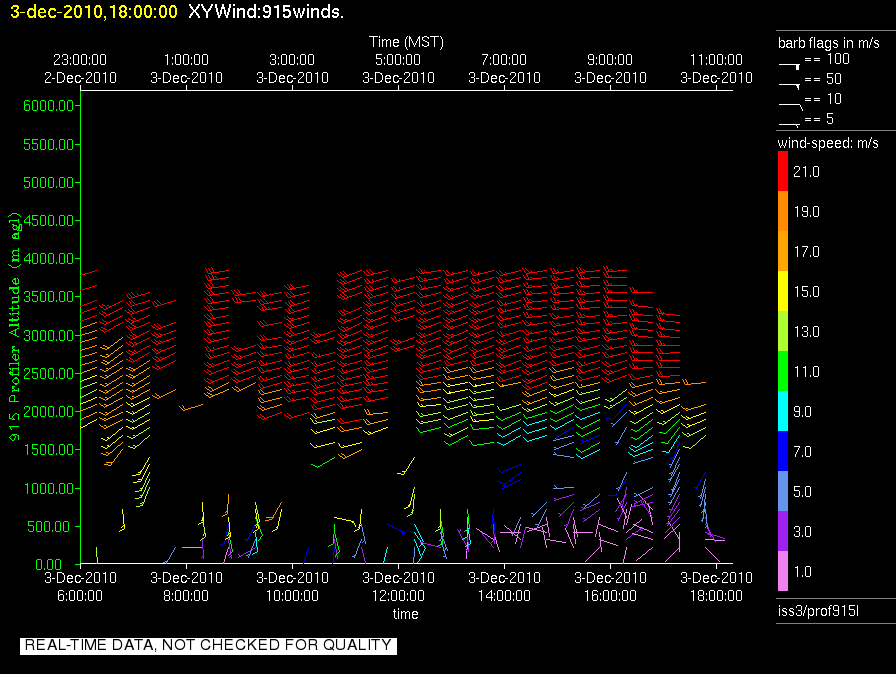This screenshot has height=674, width=896.
Task: Click the 10 m/s barb flag symbol
Action: click(790, 105)
